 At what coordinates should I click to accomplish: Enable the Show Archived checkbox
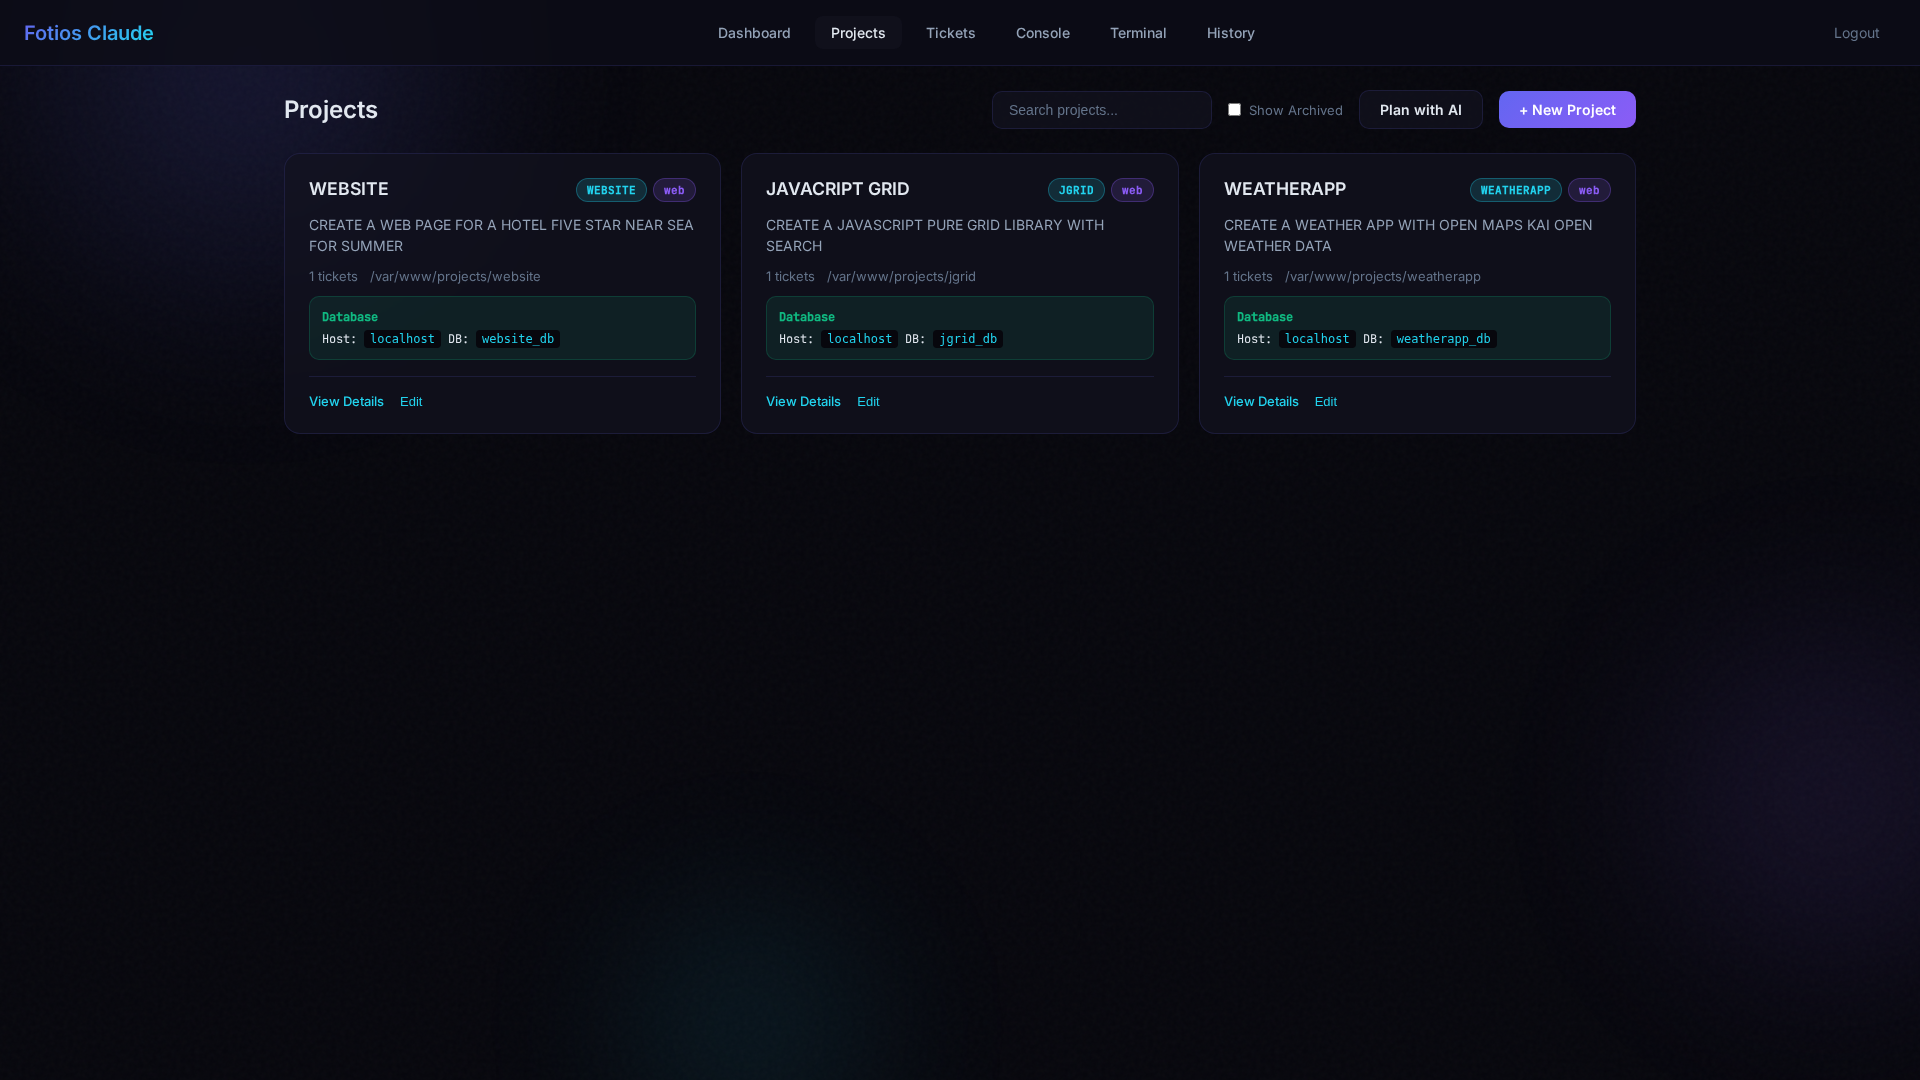click(x=1234, y=110)
